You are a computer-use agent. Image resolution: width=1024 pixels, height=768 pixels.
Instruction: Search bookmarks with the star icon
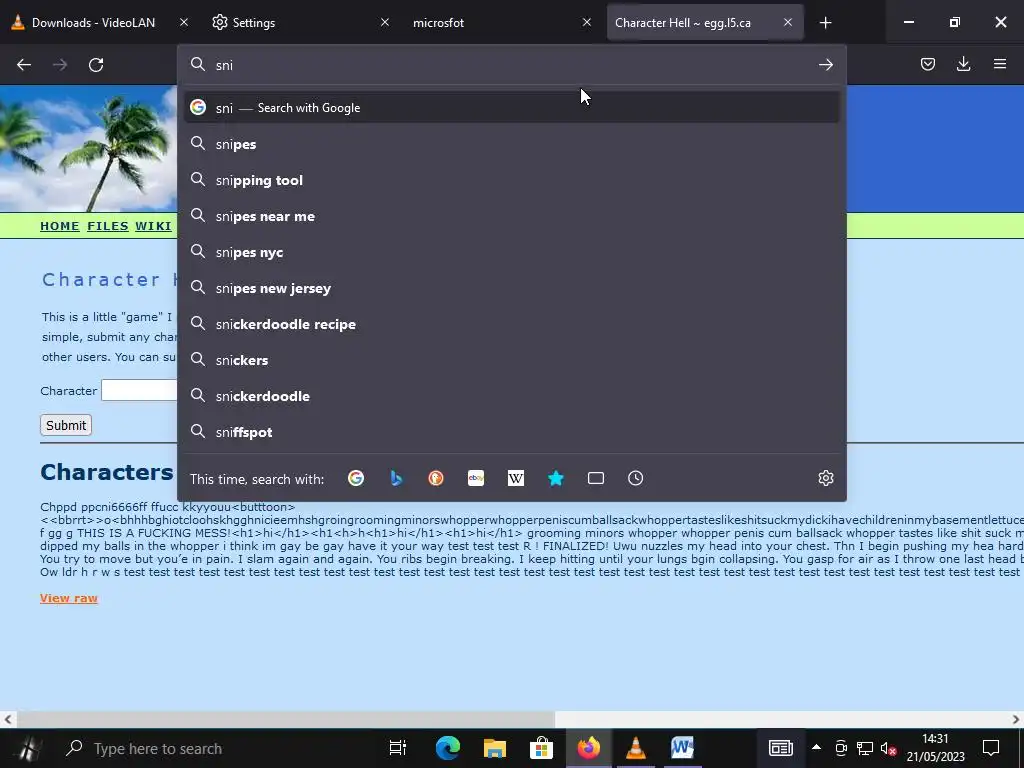(556, 479)
